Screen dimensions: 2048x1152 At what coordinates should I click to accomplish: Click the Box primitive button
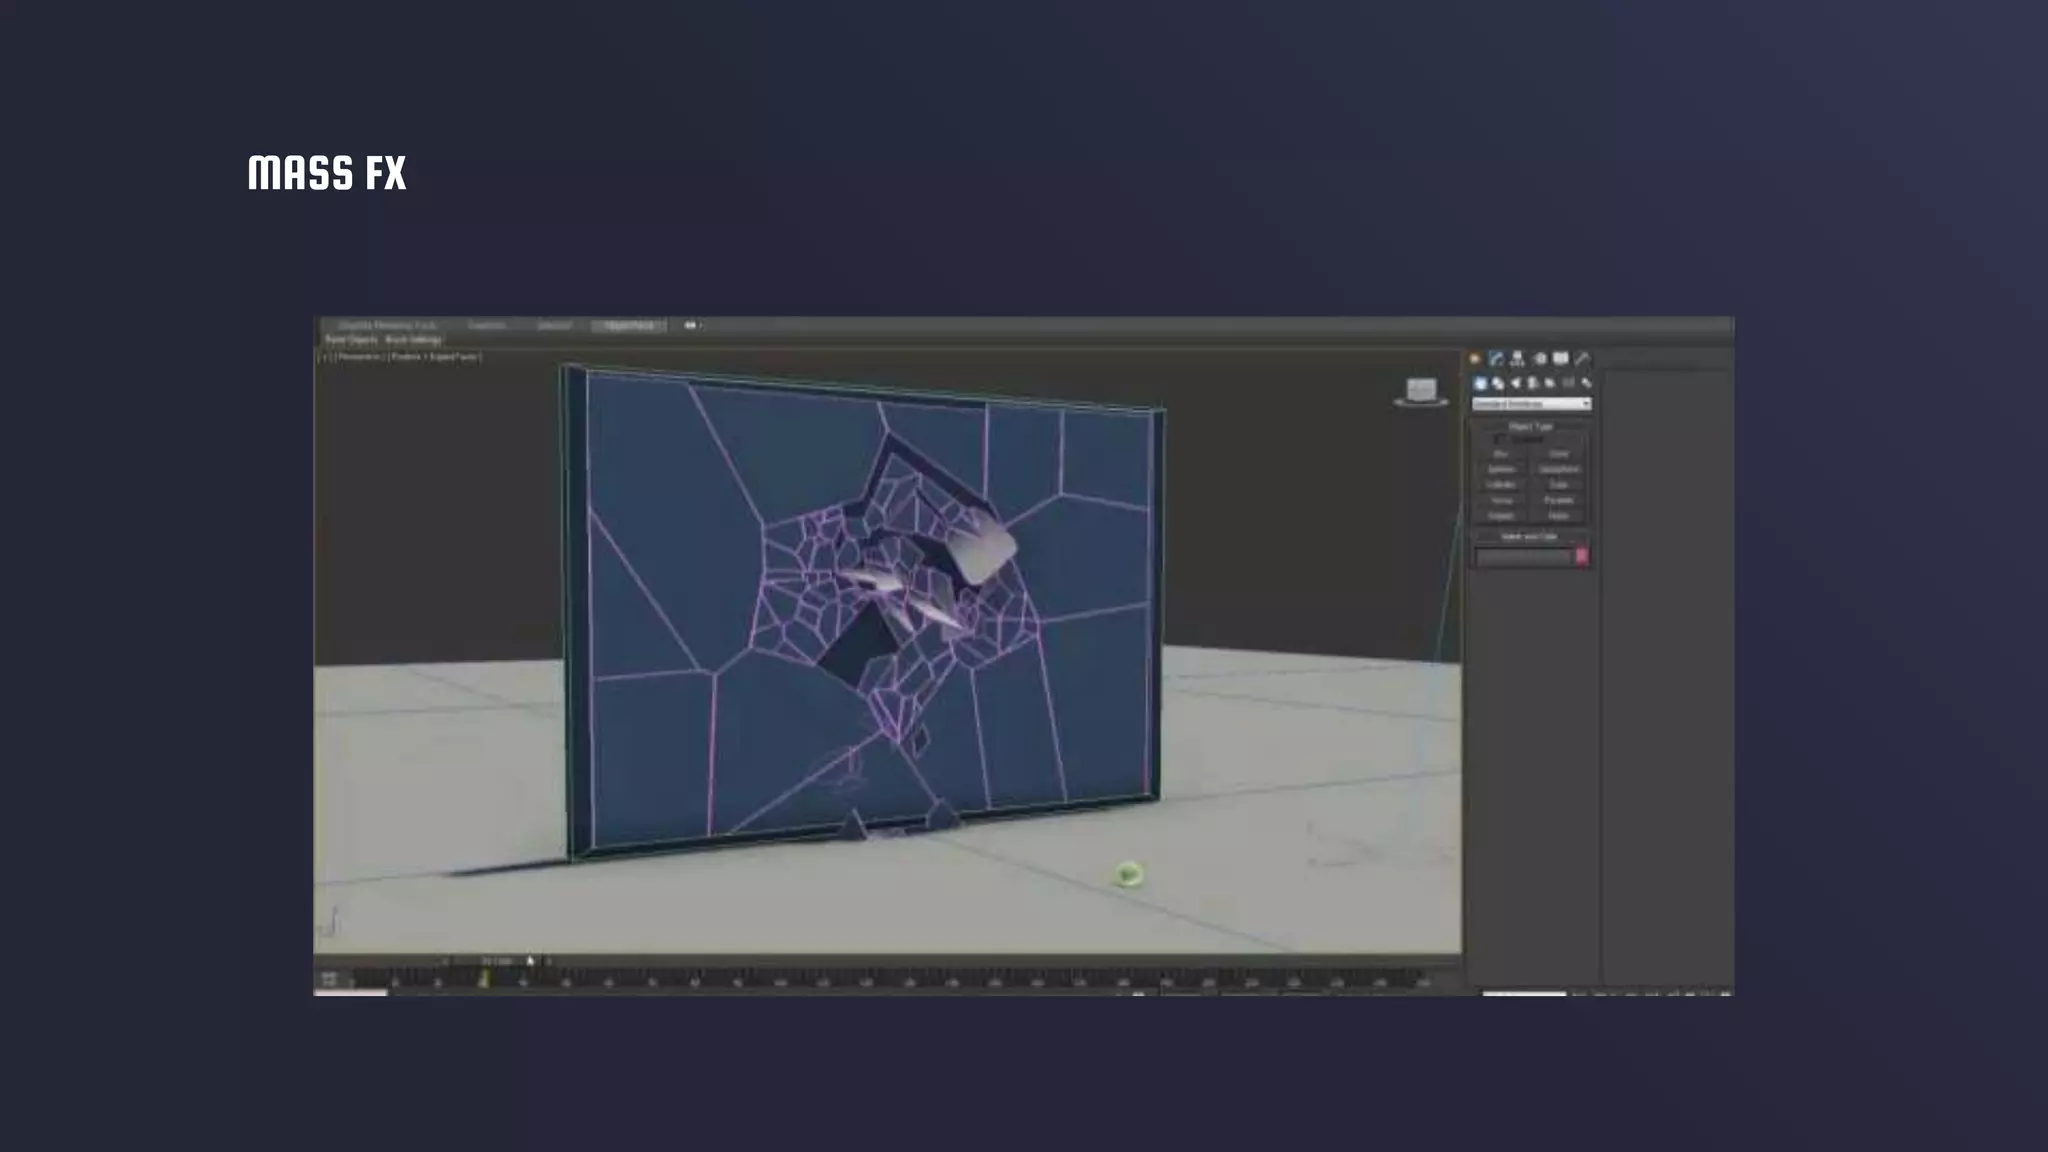click(x=1501, y=454)
